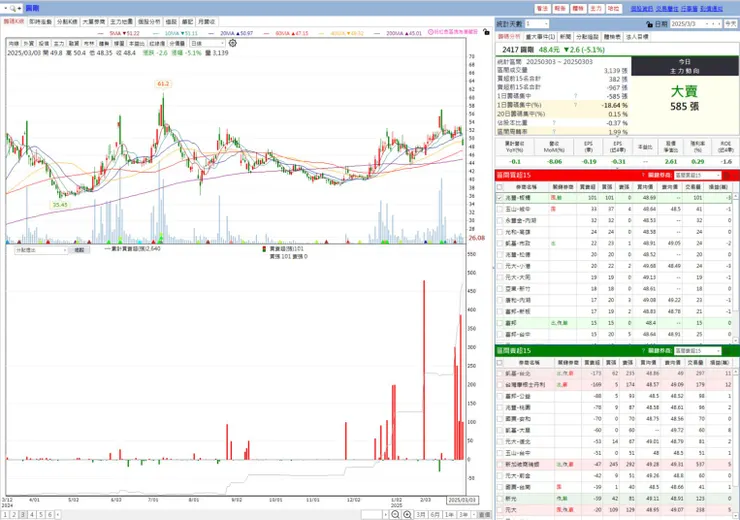Click the 主力 button in top bar

596,8
